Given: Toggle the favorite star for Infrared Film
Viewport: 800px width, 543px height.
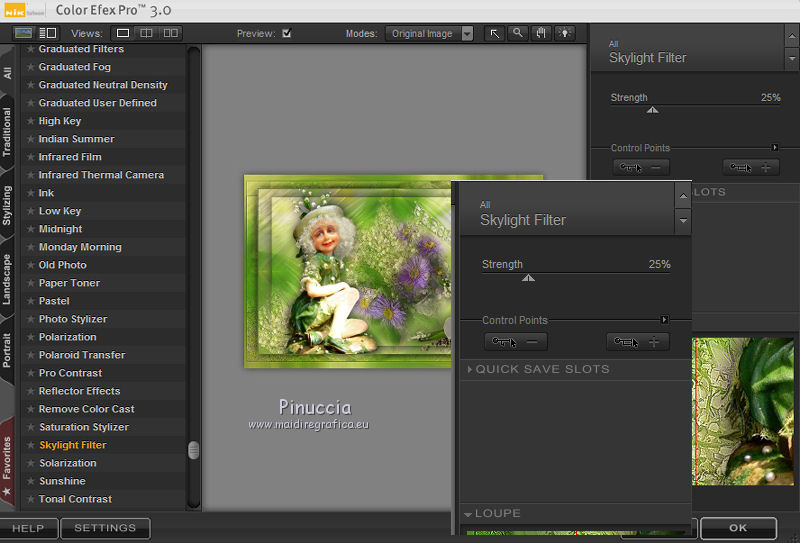Looking at the screenshot, I should 31,157.
